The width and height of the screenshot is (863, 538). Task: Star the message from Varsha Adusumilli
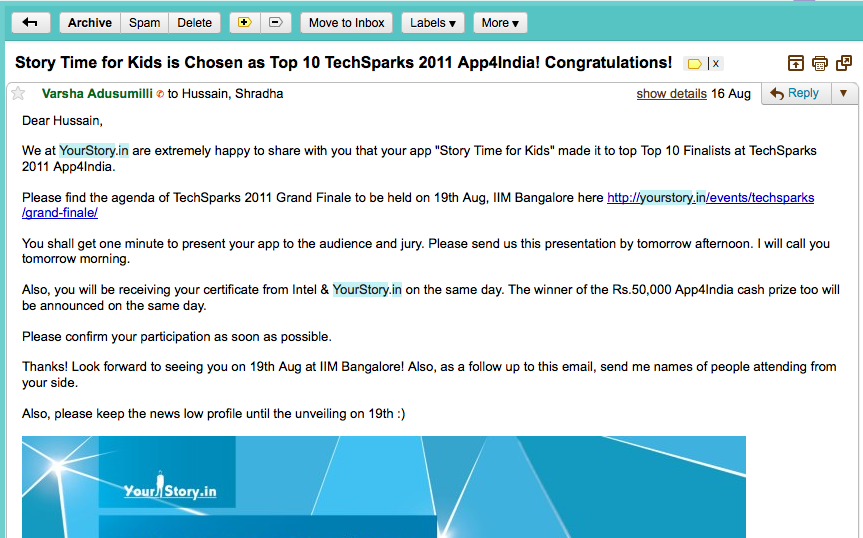pyautogui.click(x=18, y=94)
